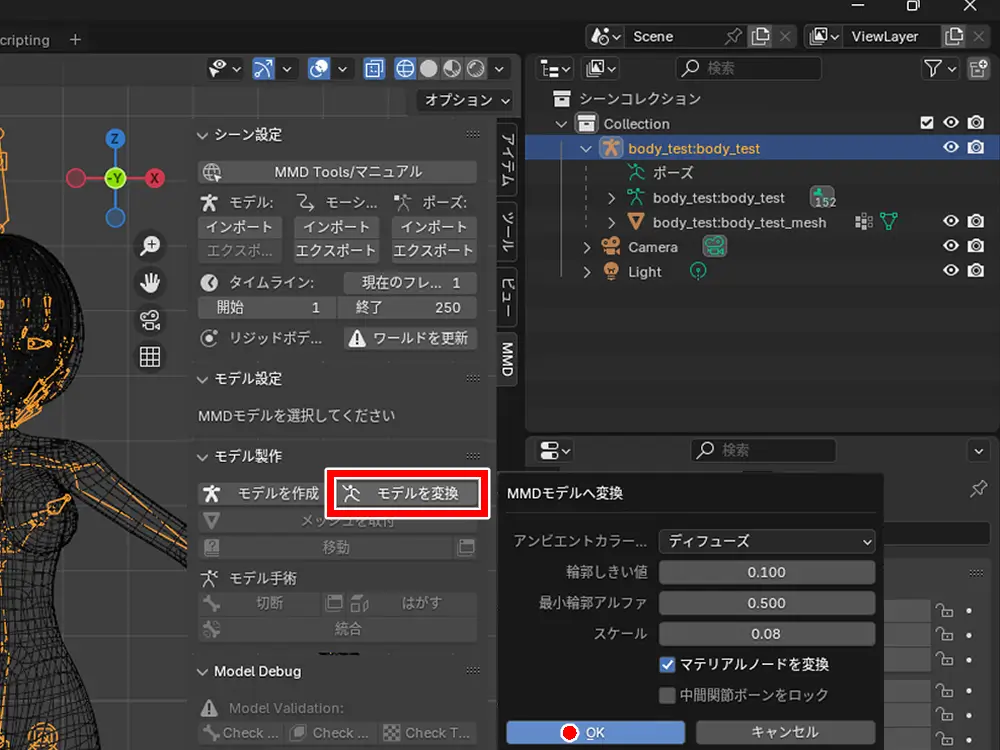Switch to the MMD sidebar tab
The height and width of the screenshot is (750, 1000).
[508, 358]
